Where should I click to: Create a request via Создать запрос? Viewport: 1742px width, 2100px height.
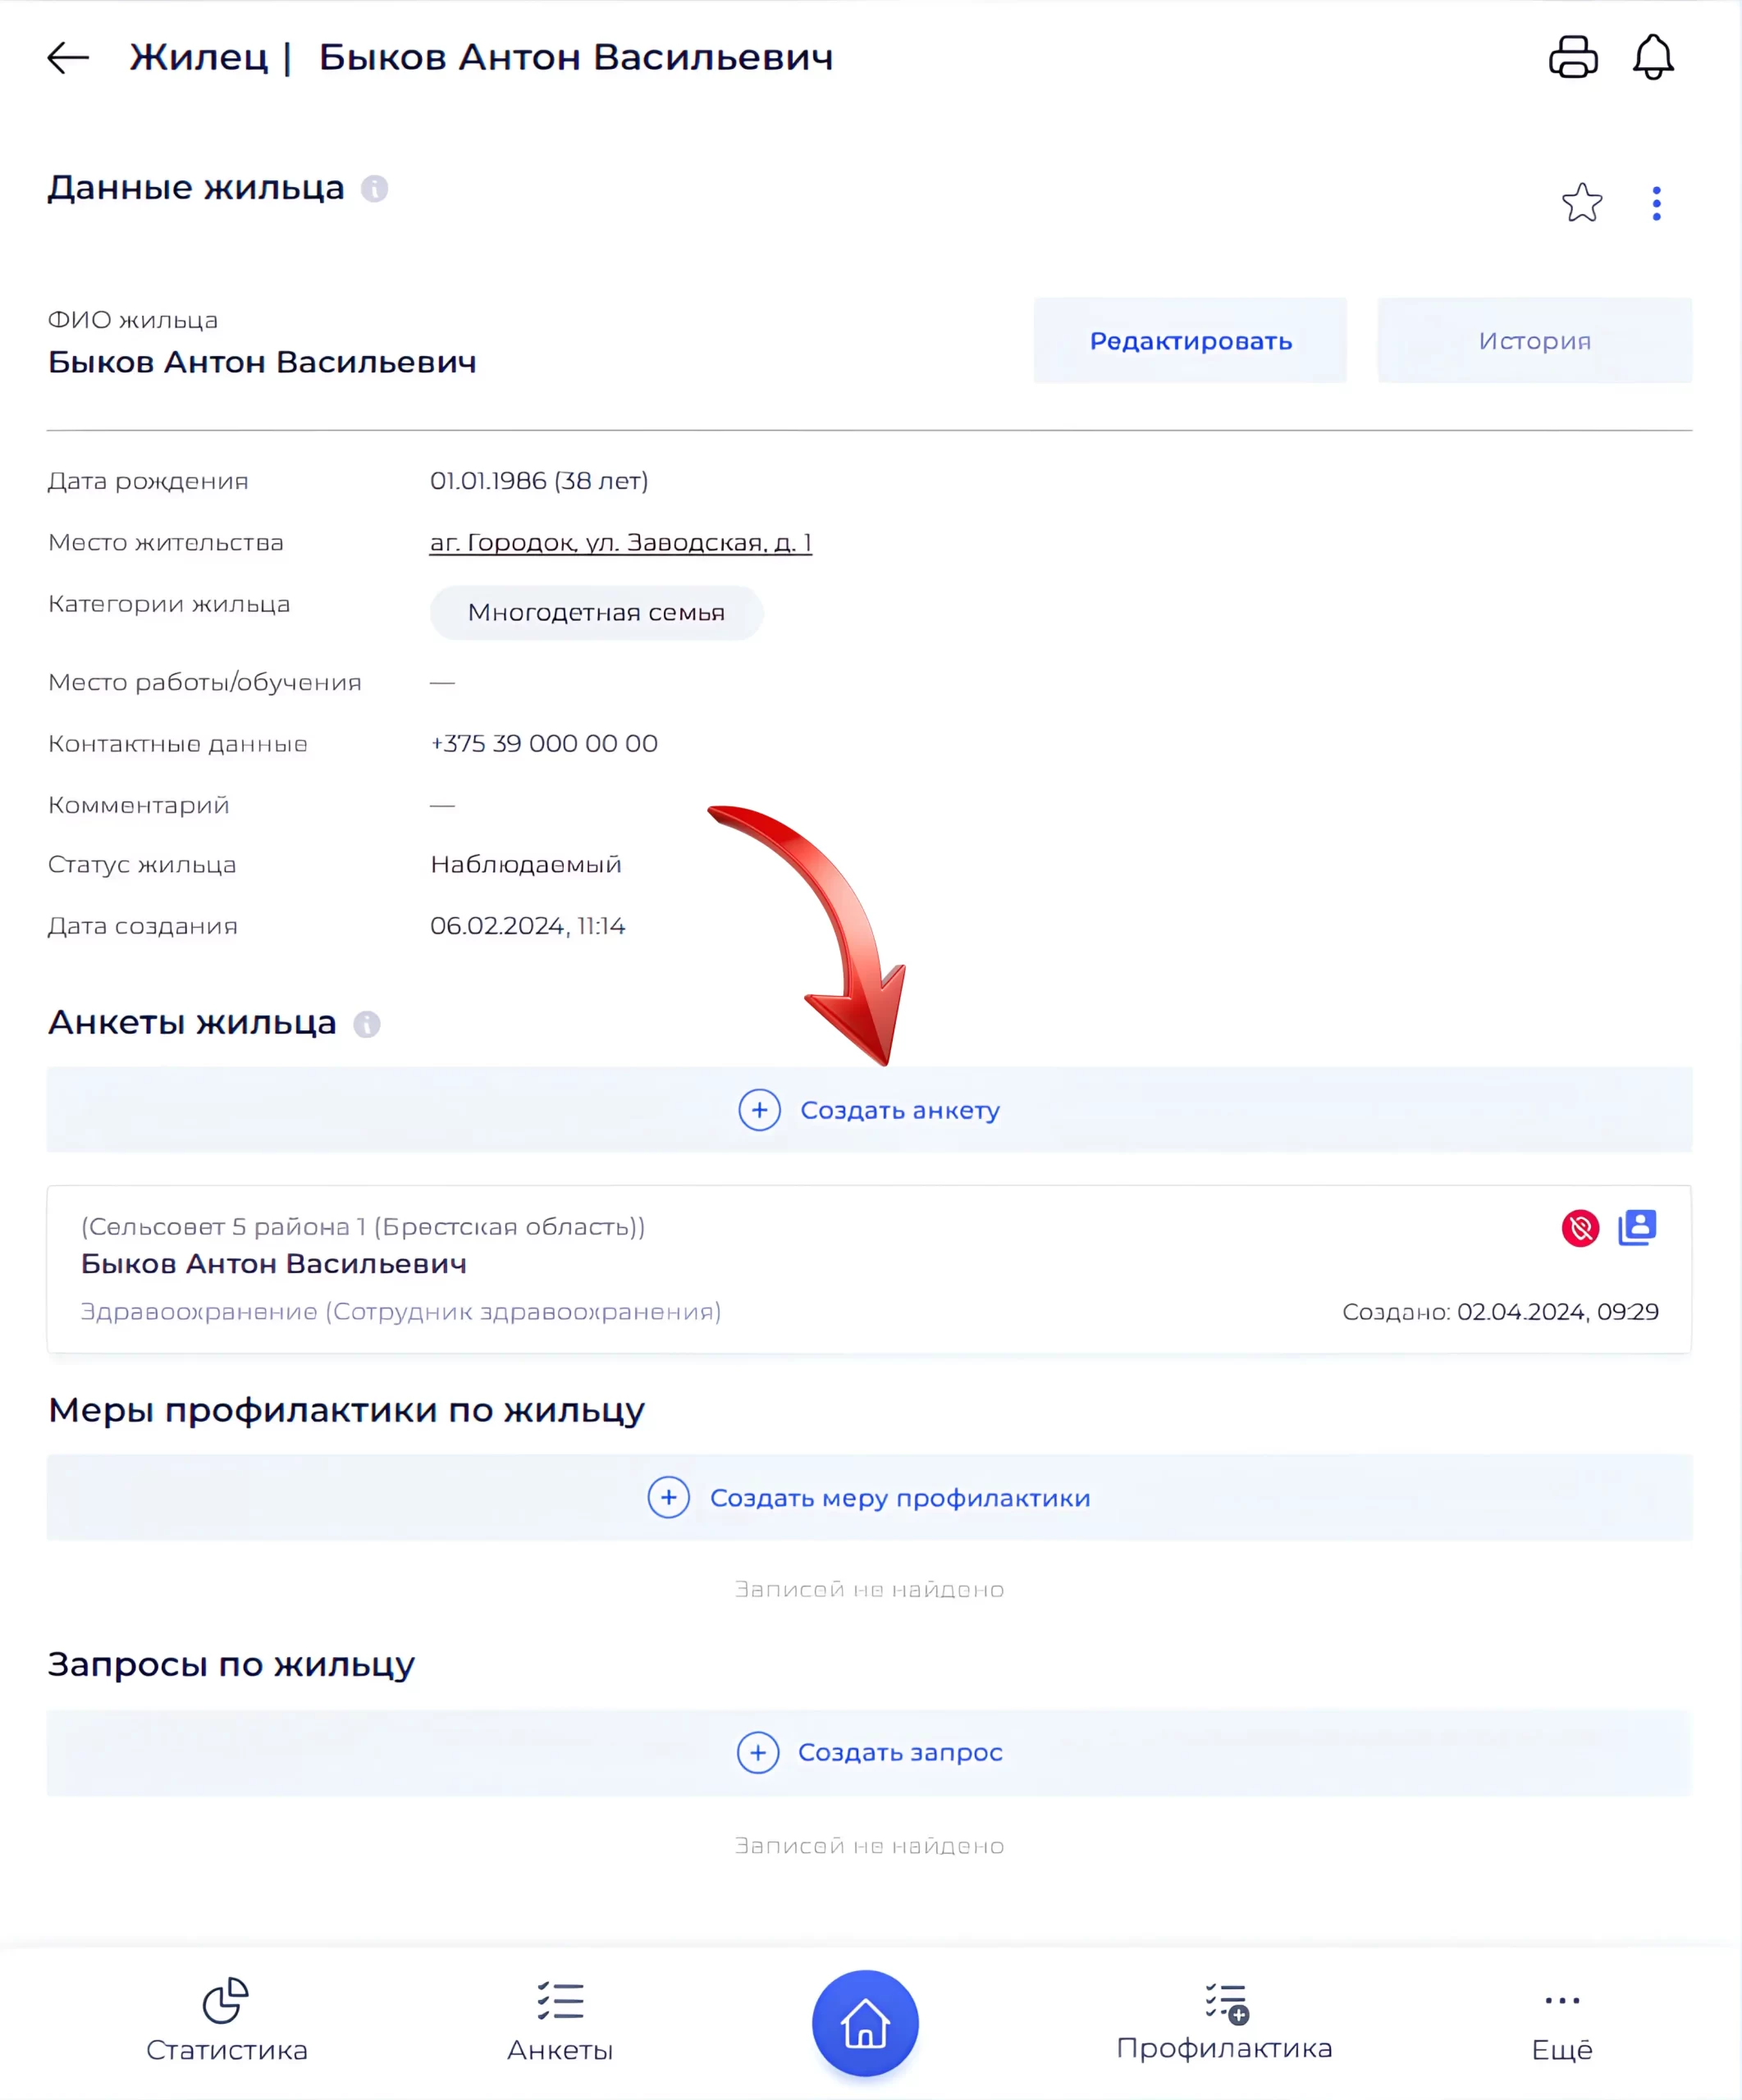pyautogui.click(x=869, y=1752)
